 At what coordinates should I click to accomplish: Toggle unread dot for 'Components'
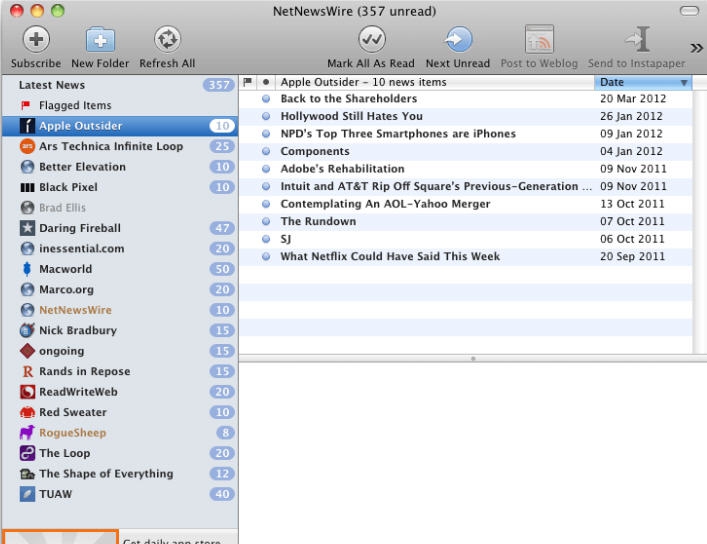pyautogui.click(x=266, y=152)
